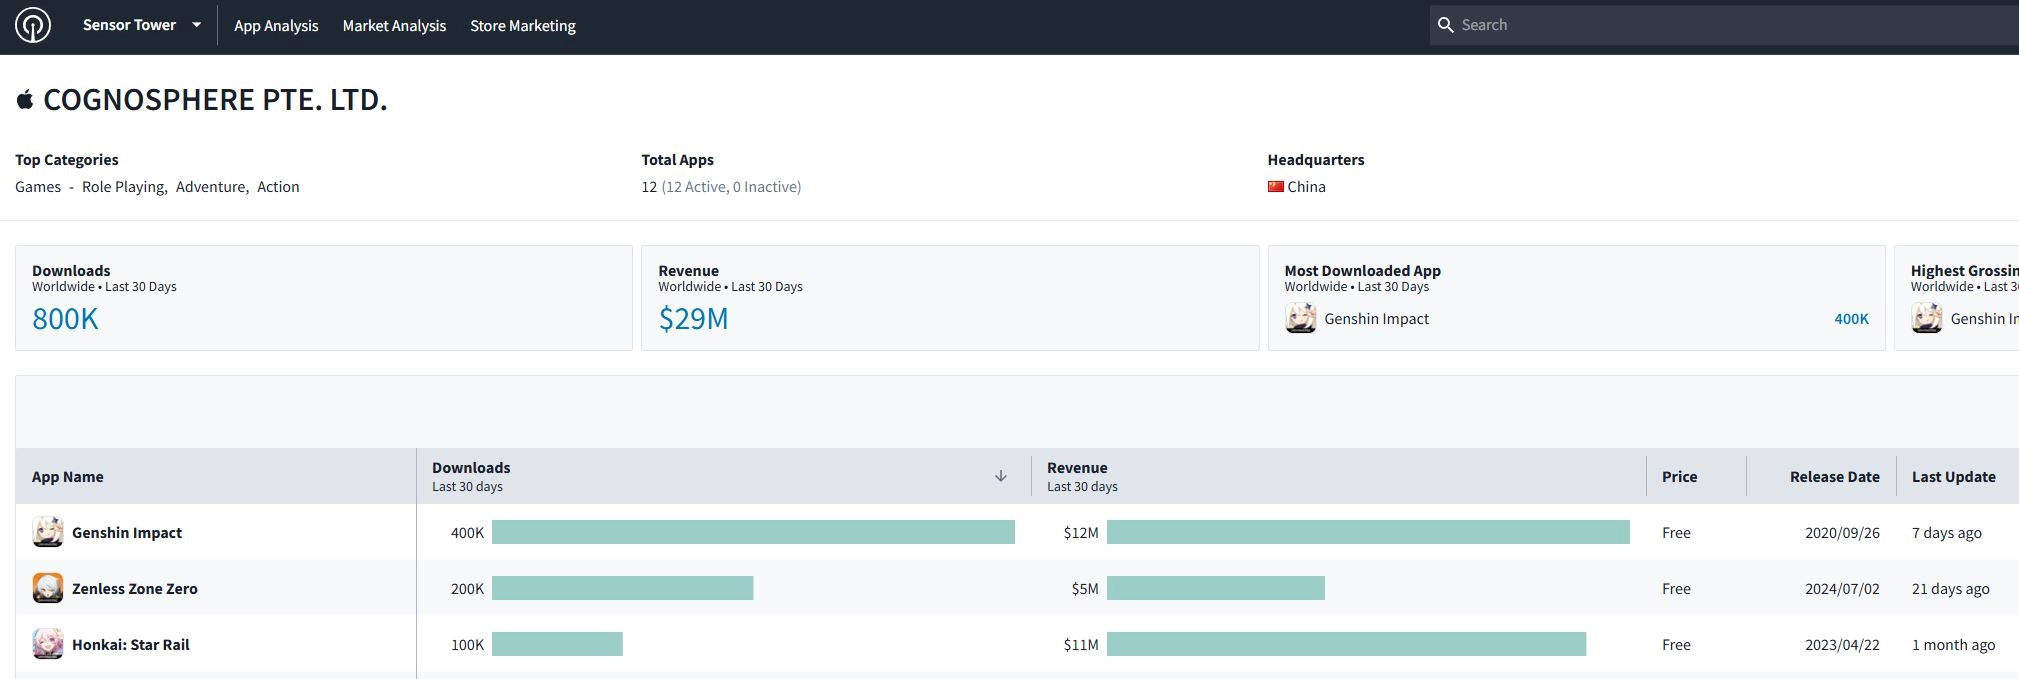The height and width of the screenshot is (679, 2019).
Task: Click the Sensor Tower logo icon
Action: [x=33, y=25]
